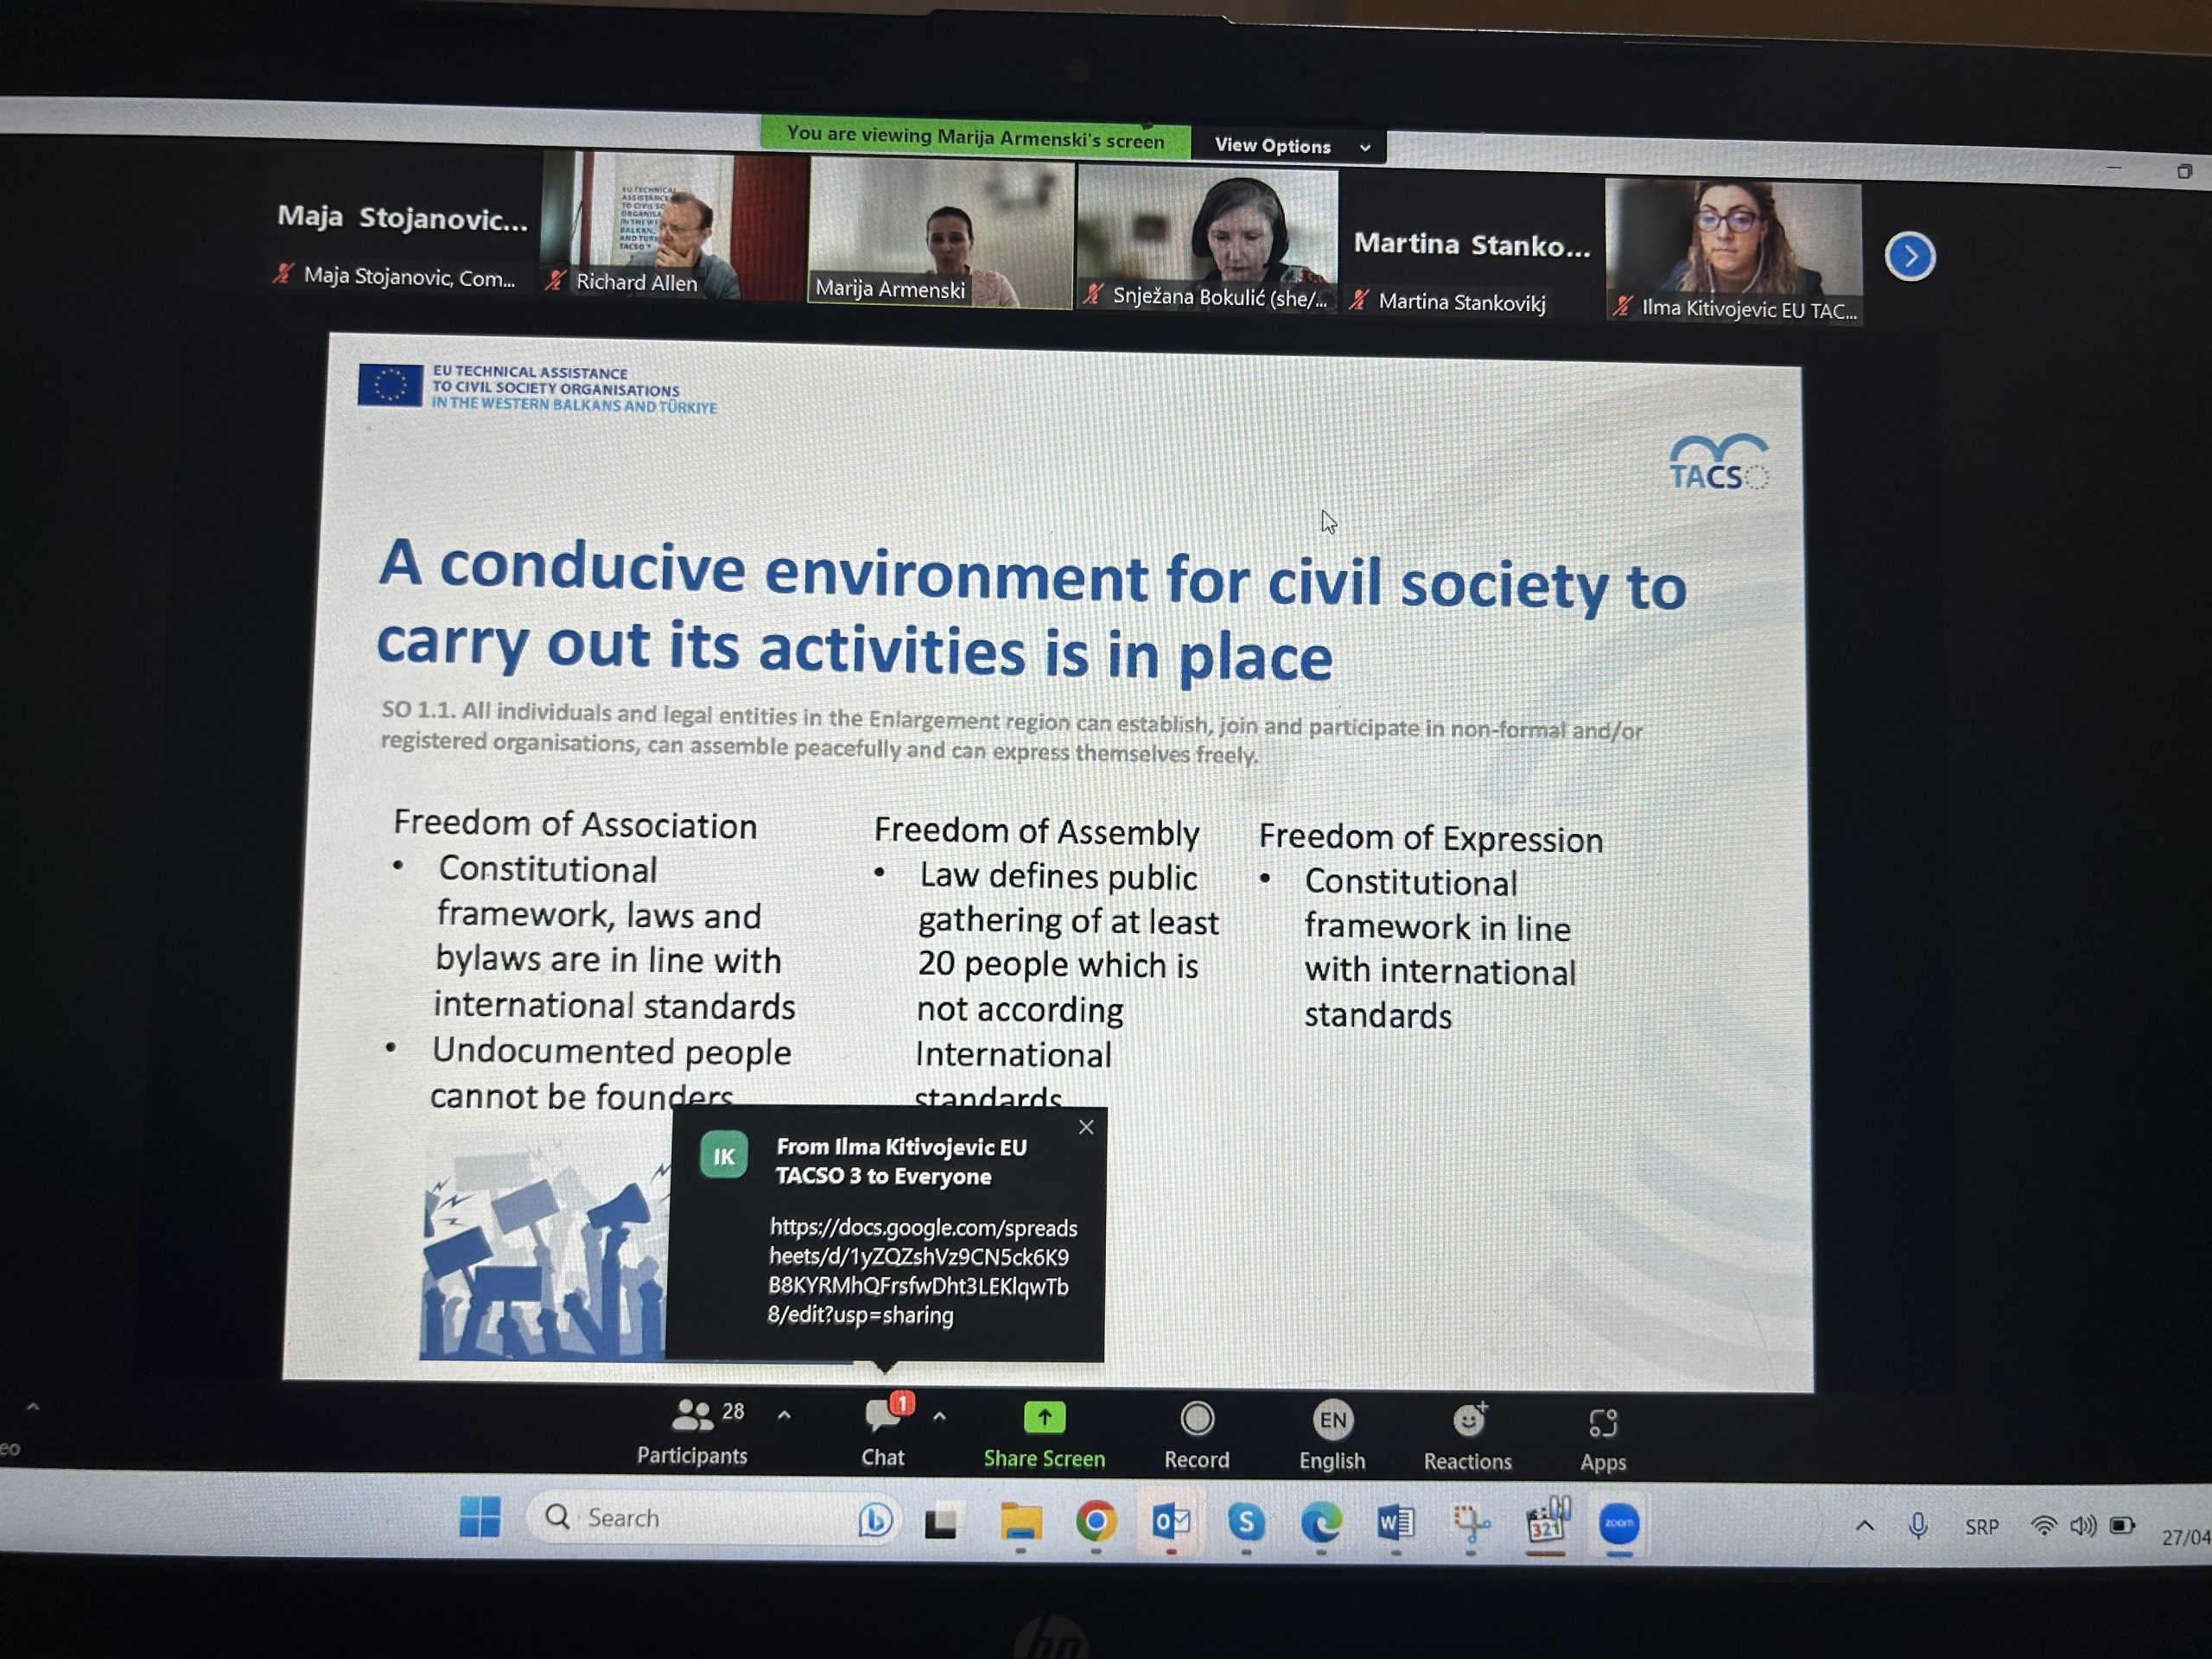
Task: Open Bing chat icon in search box
Action: coord(875,1520)
